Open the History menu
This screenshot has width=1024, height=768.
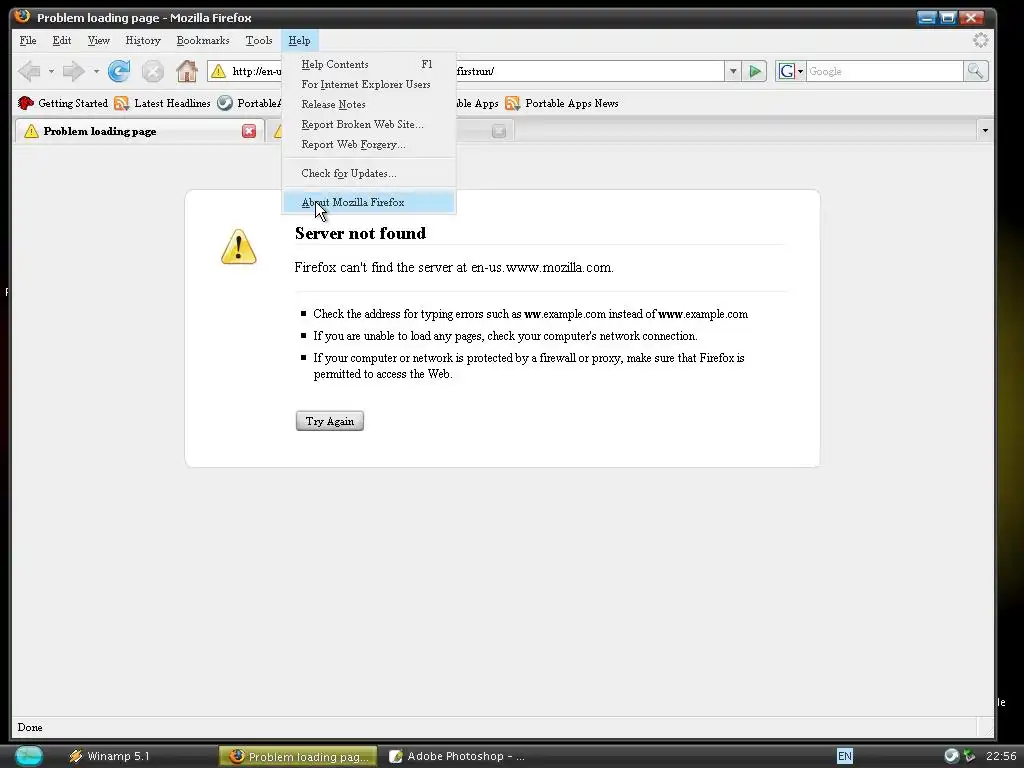tap(143, 40)
